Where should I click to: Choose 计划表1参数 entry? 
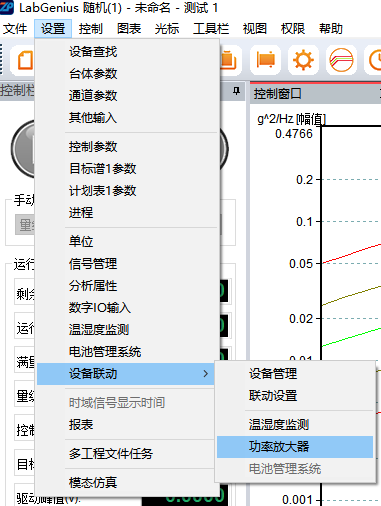tap(127, 191)
